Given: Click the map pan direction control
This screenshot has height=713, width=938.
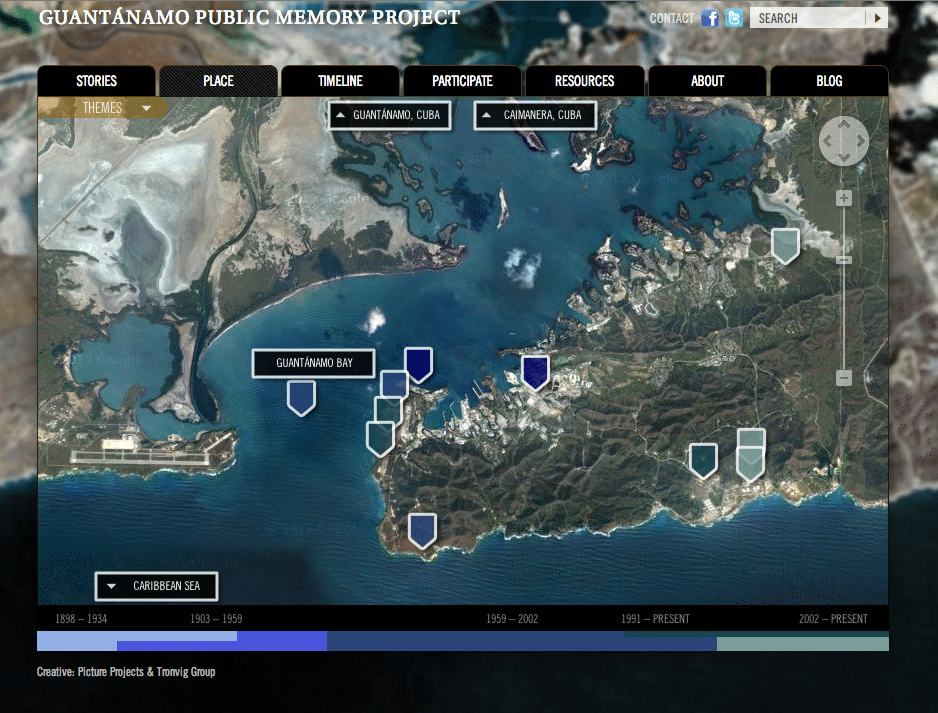Looking at the screenshot, I should pyautogui.click(x=843, y=141).
